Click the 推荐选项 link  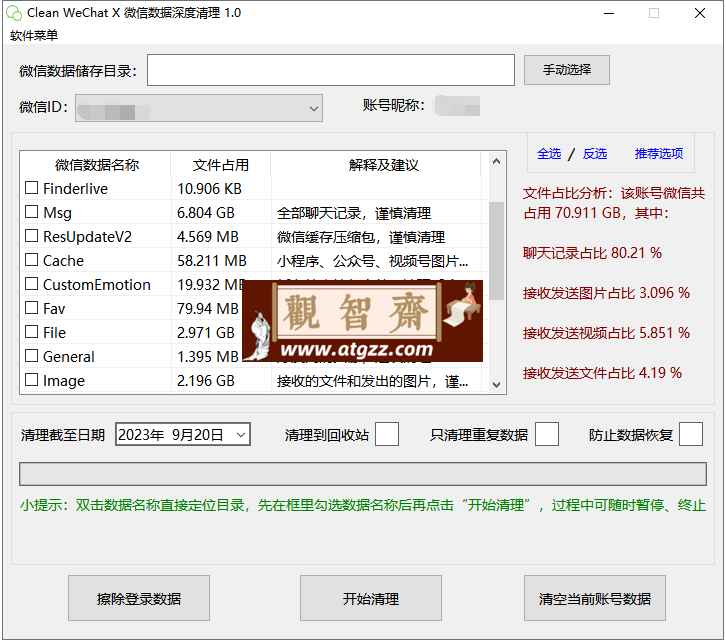[x=658, y=154]
